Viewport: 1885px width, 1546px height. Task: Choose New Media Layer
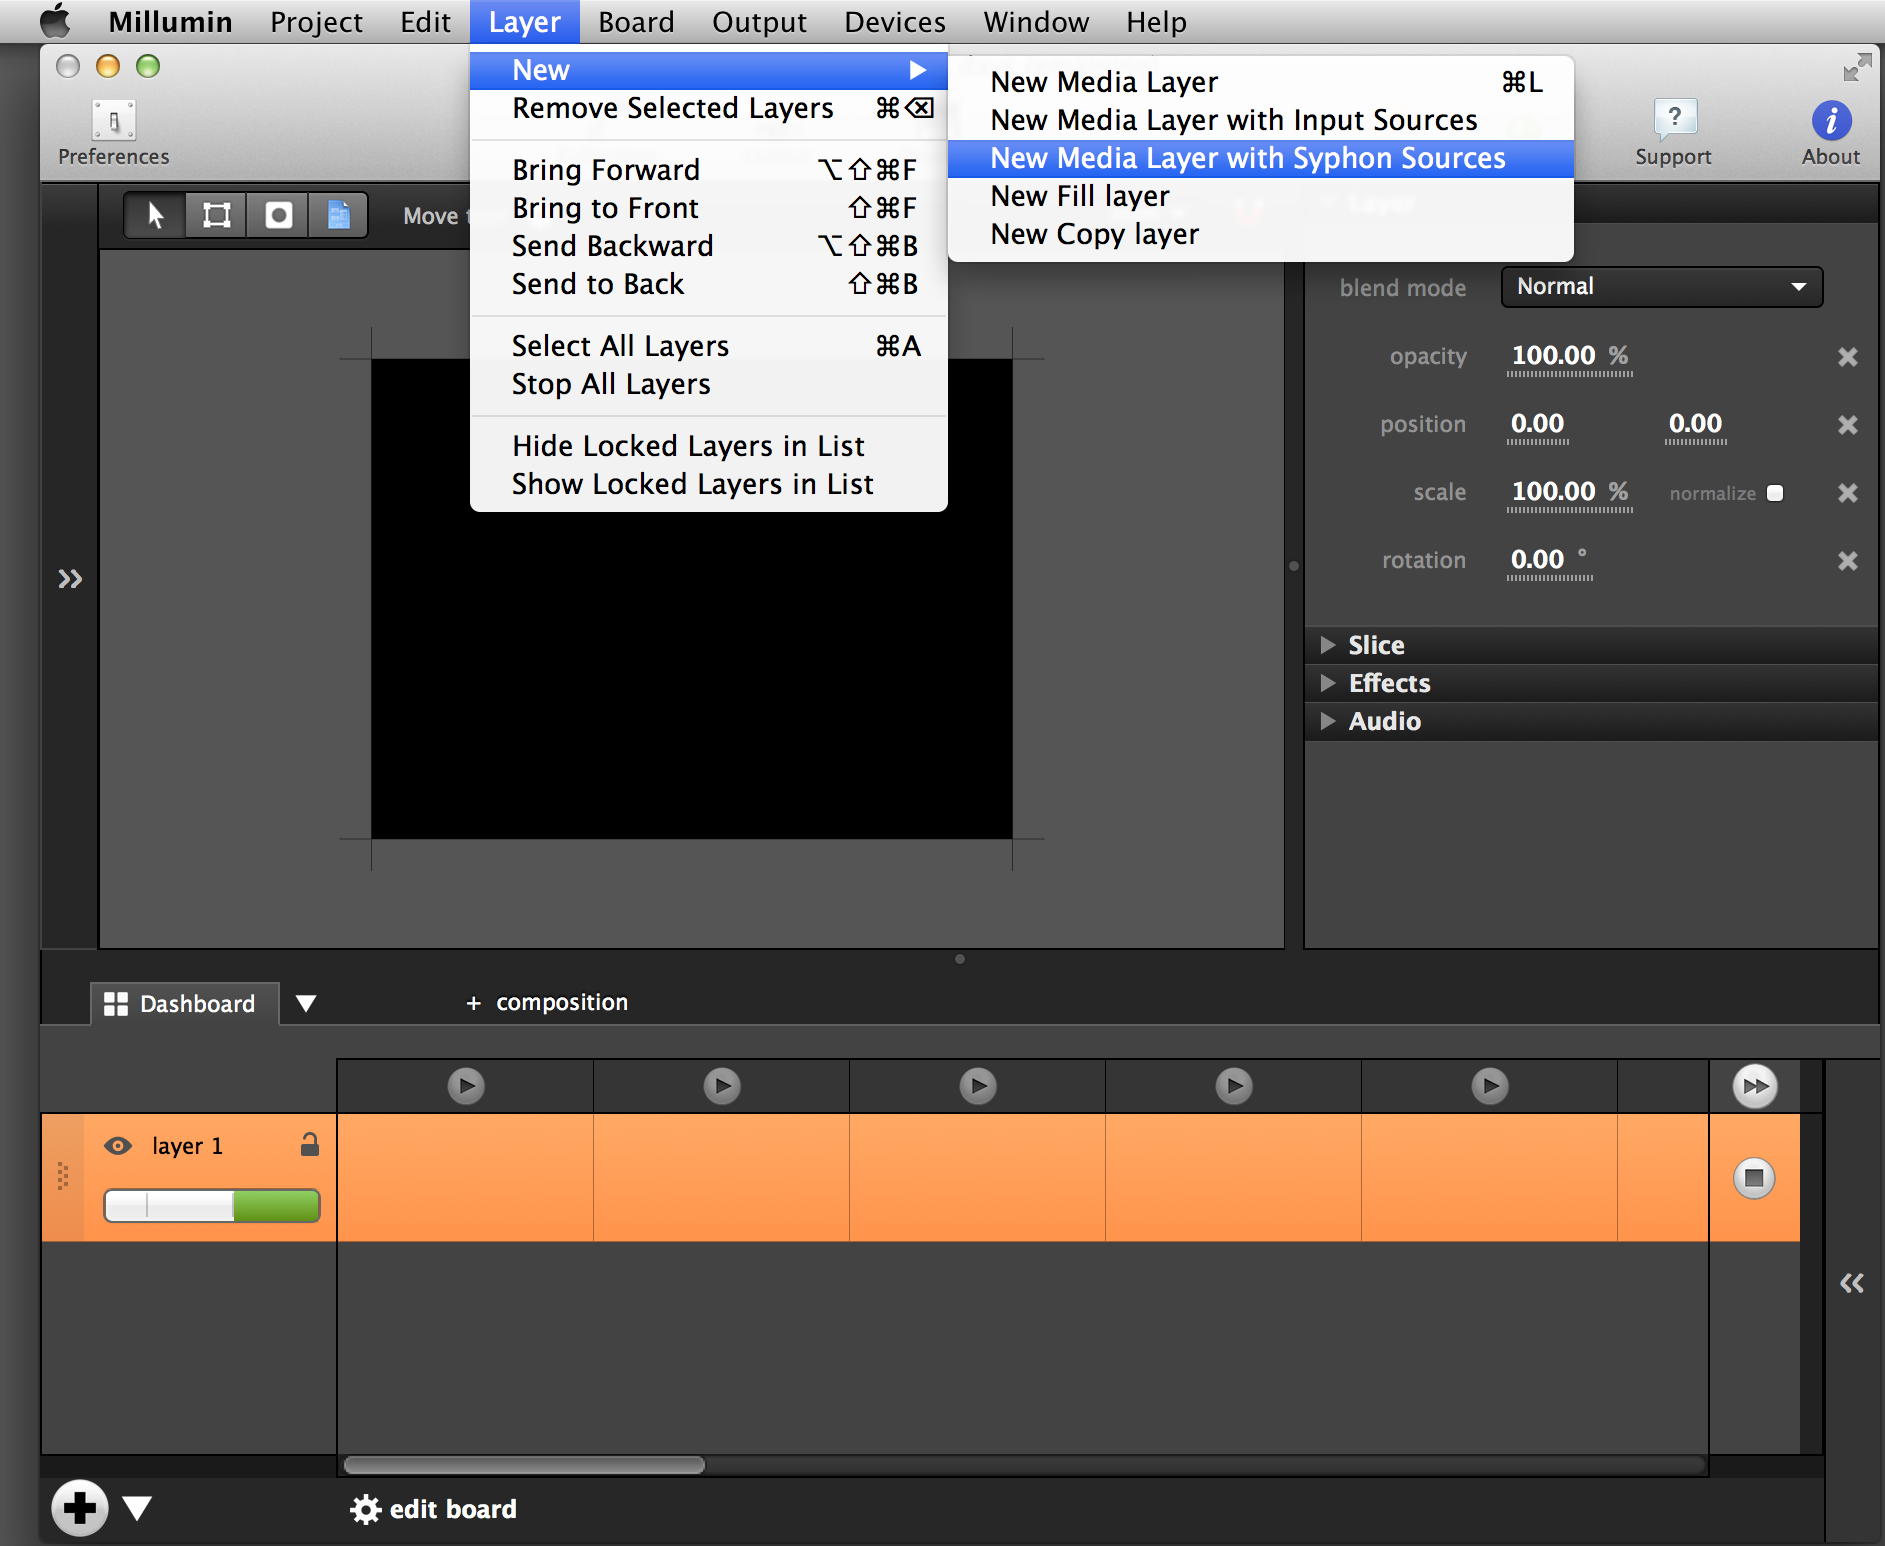(1261, 82)
